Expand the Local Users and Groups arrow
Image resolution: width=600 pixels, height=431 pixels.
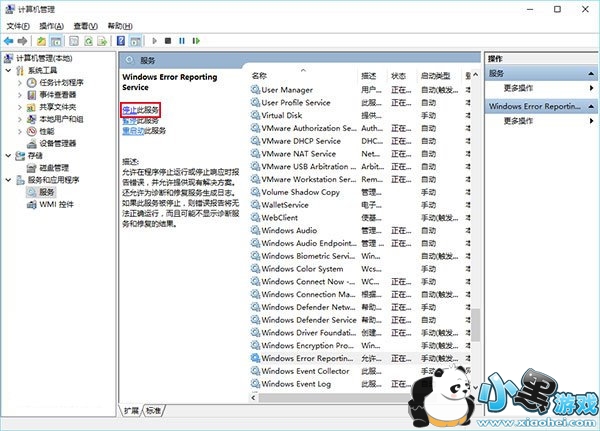click(20, 119)
